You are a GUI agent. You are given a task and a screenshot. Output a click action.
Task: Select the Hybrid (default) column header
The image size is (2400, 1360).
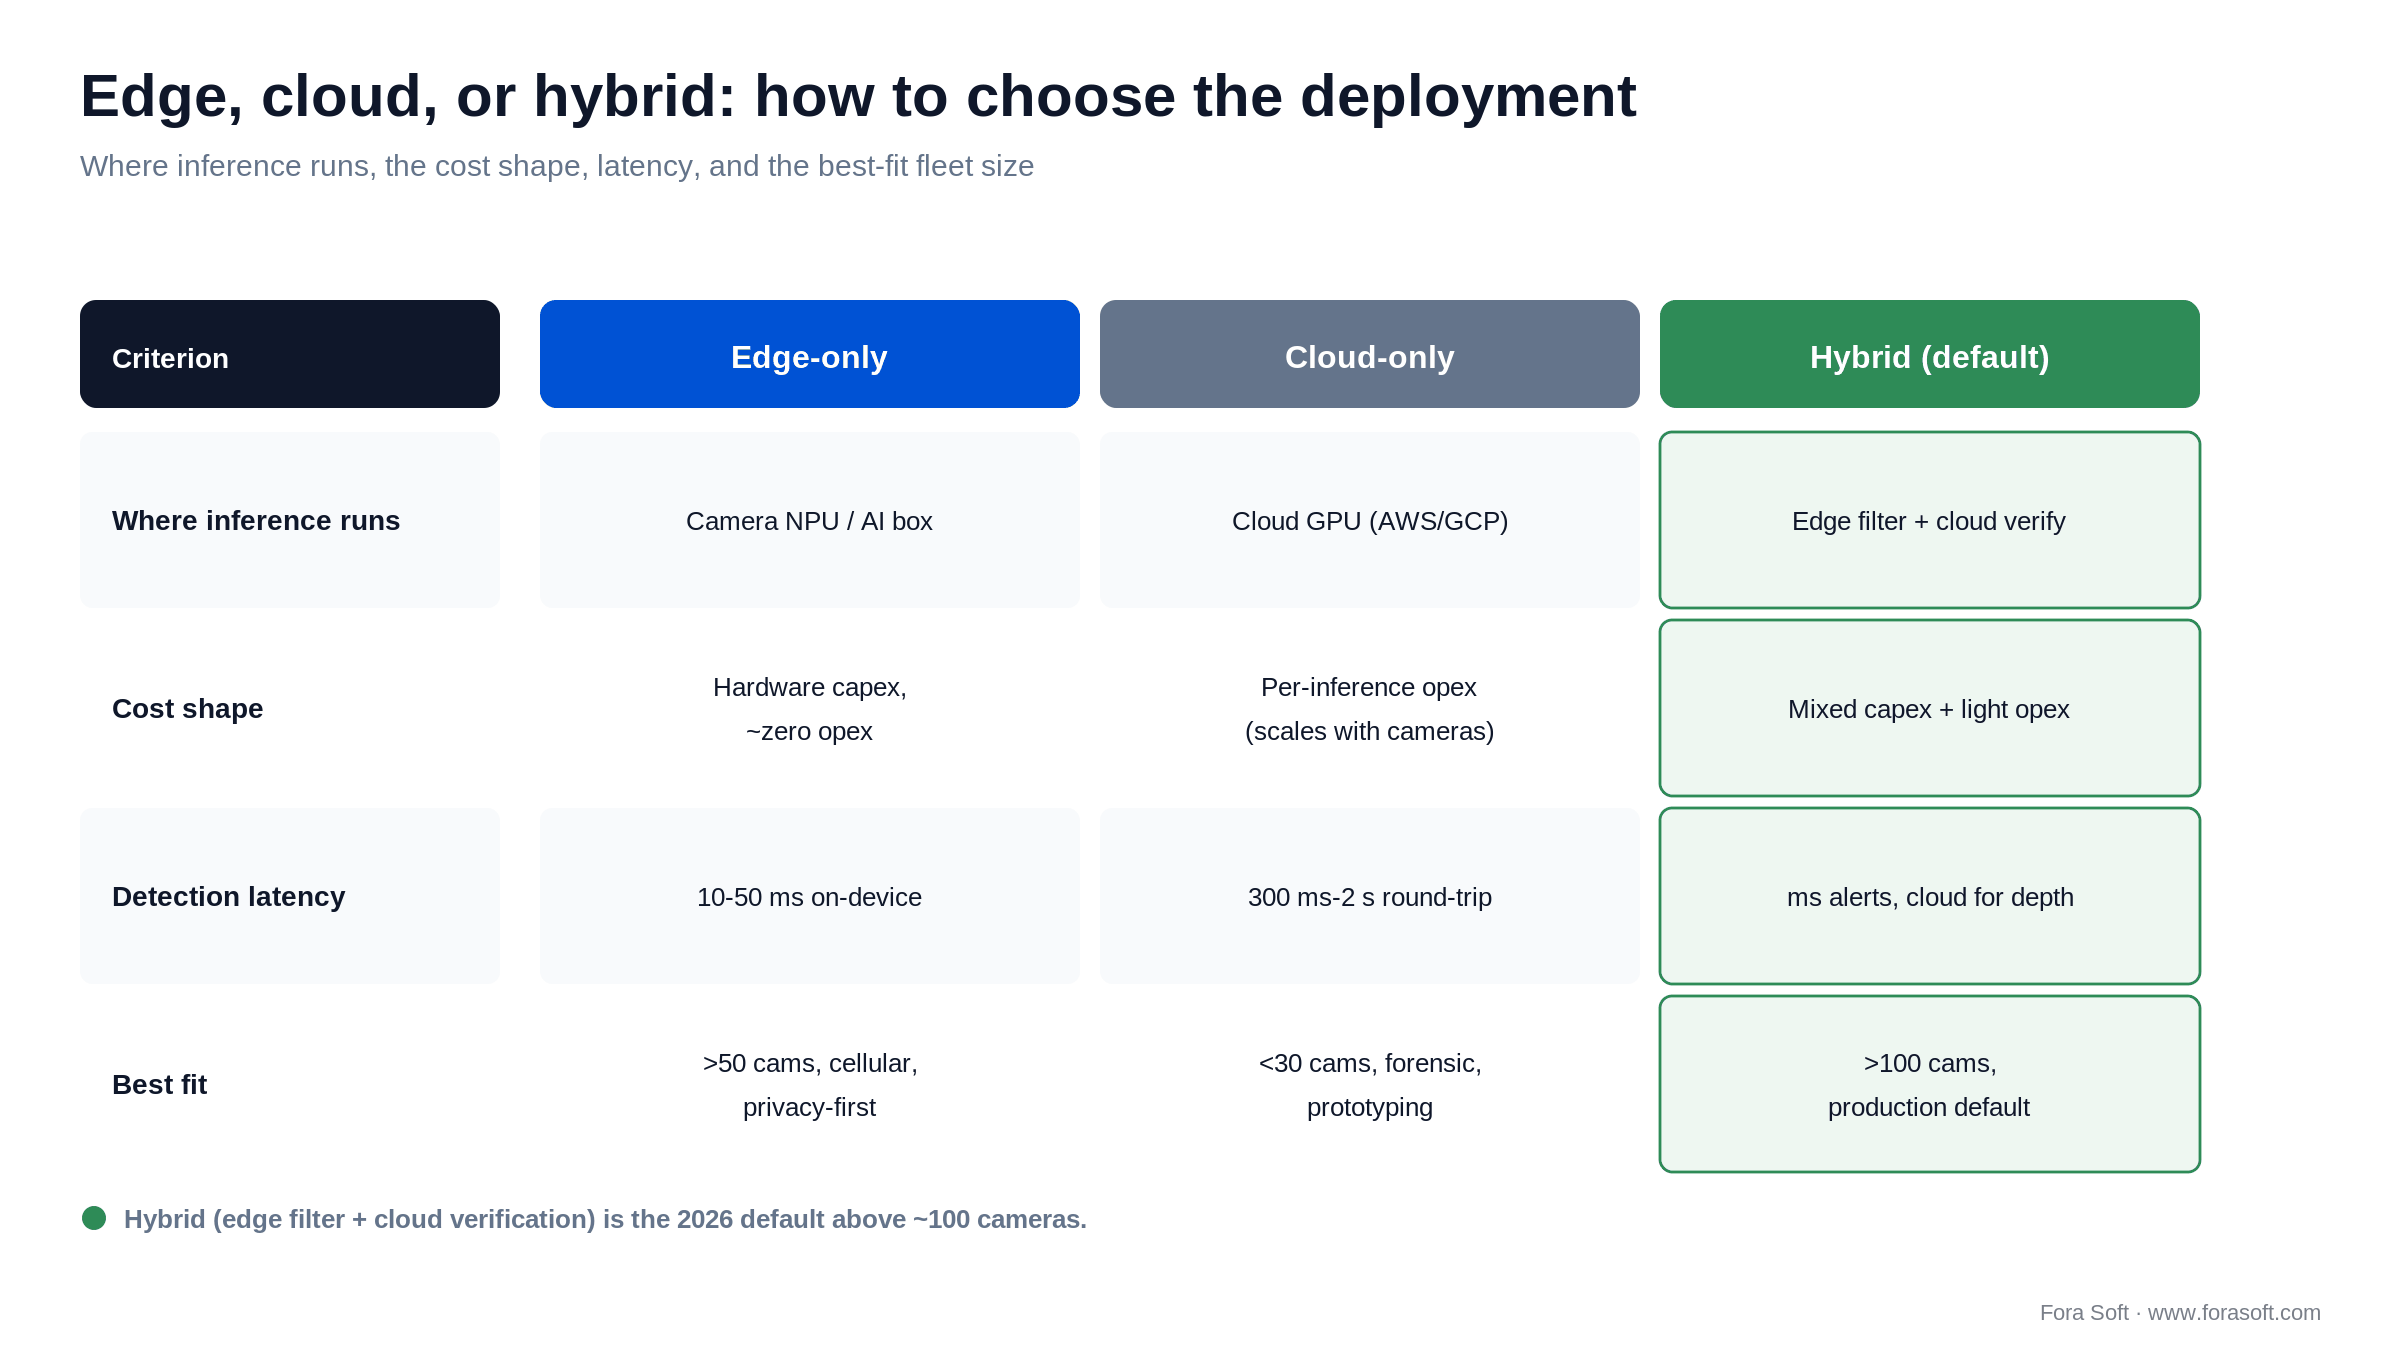(1930, 354)
